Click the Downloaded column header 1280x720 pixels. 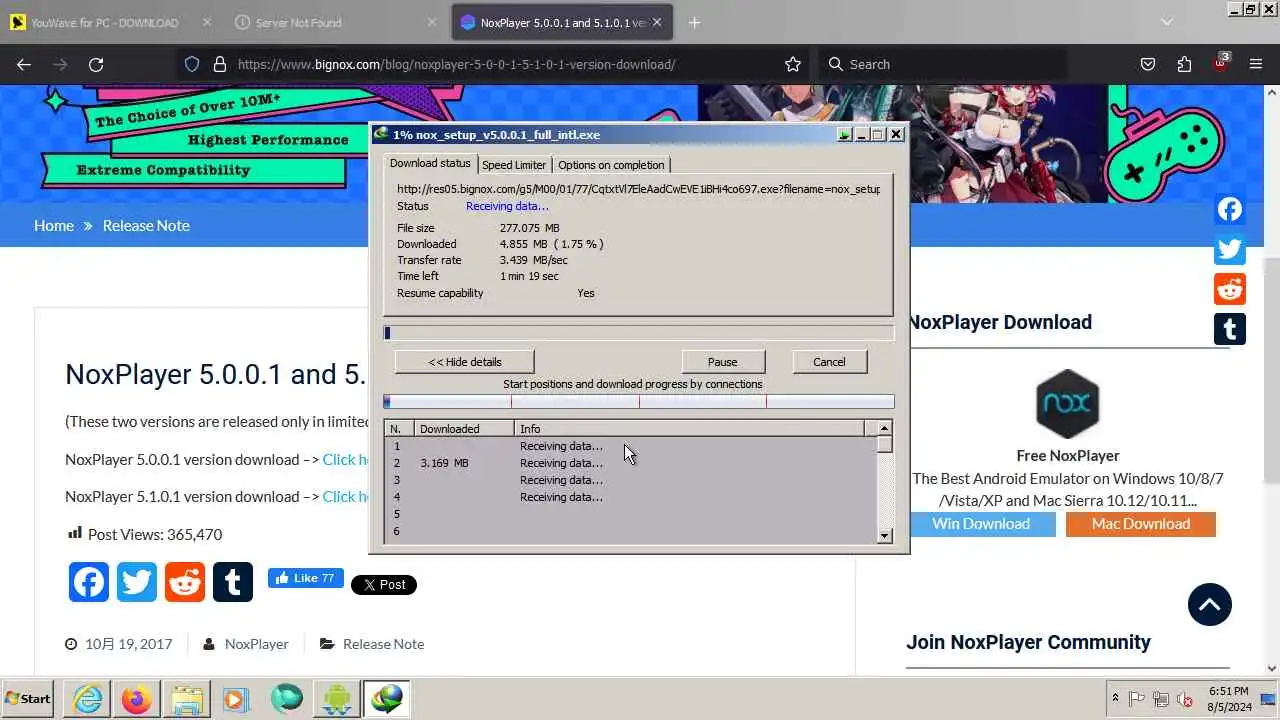click(464, 428)
